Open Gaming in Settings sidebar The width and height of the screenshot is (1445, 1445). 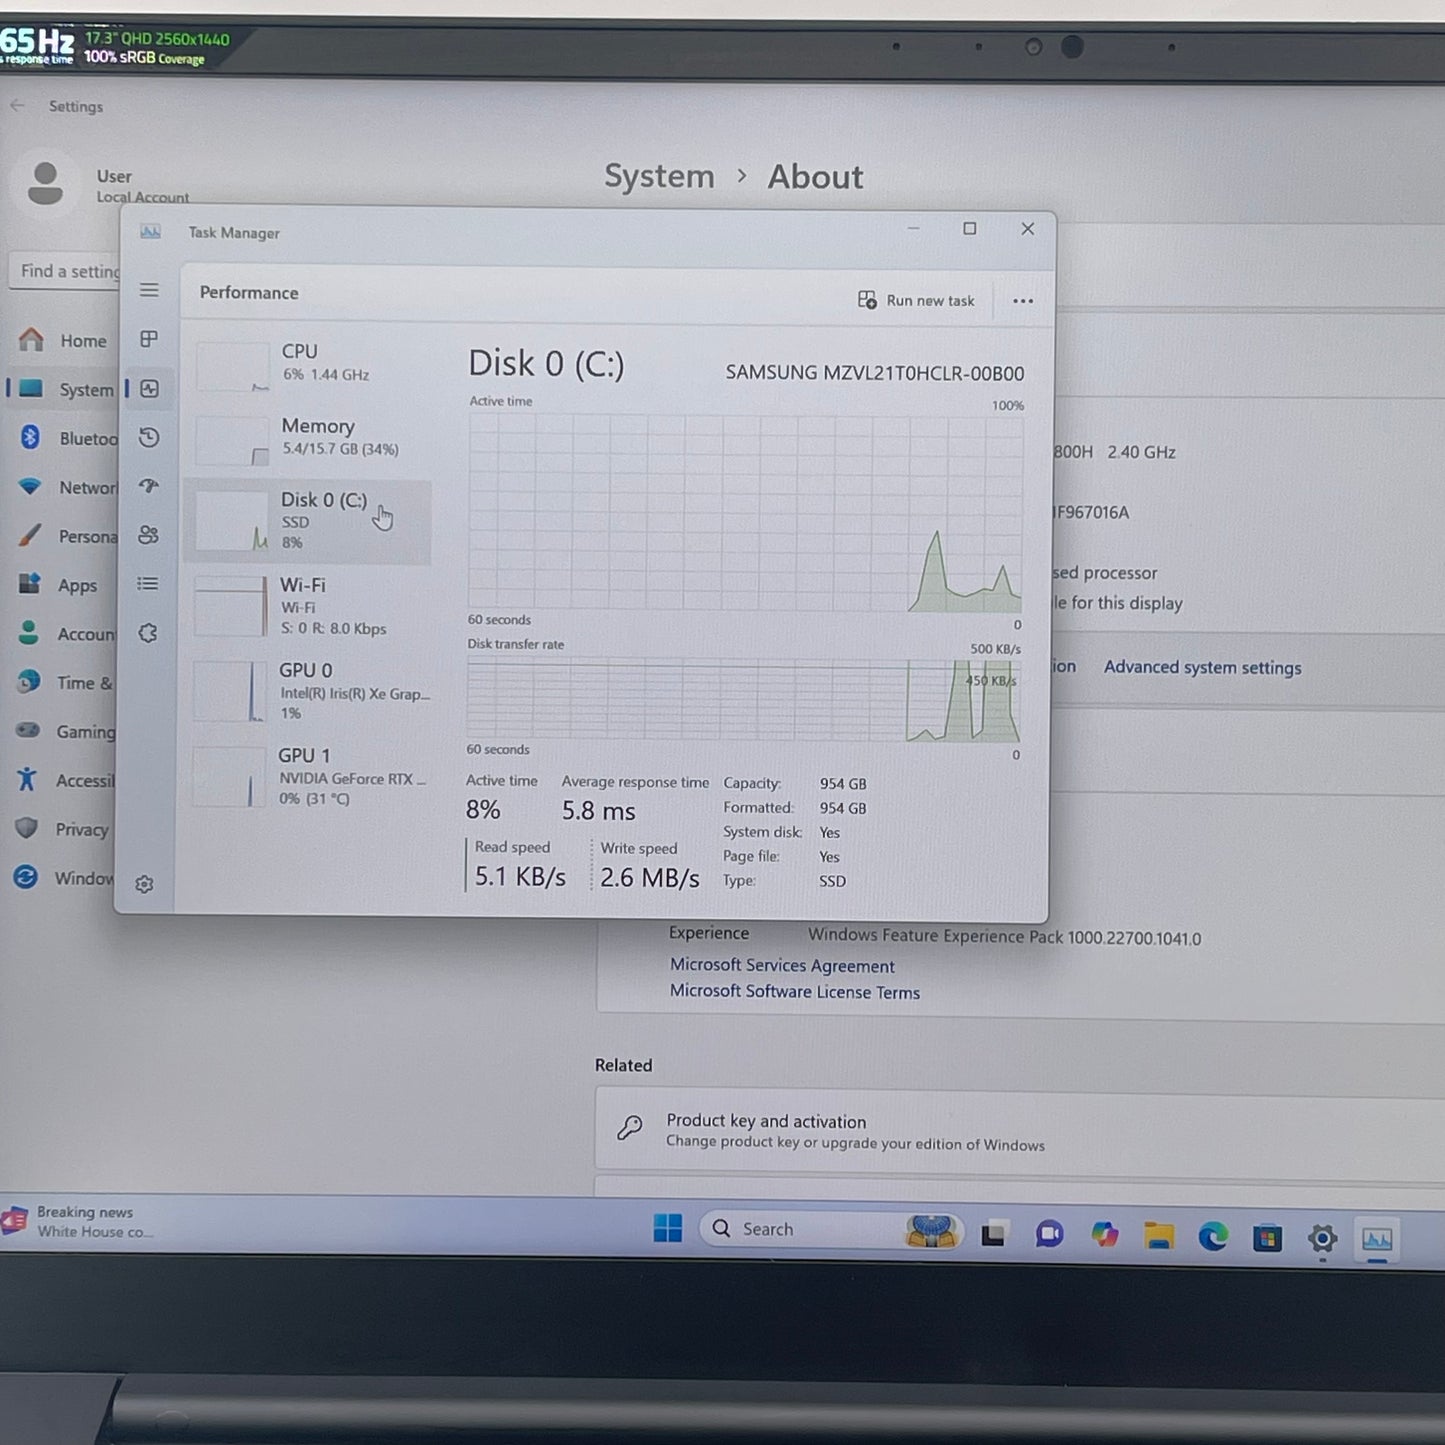[x=64, y=732]
